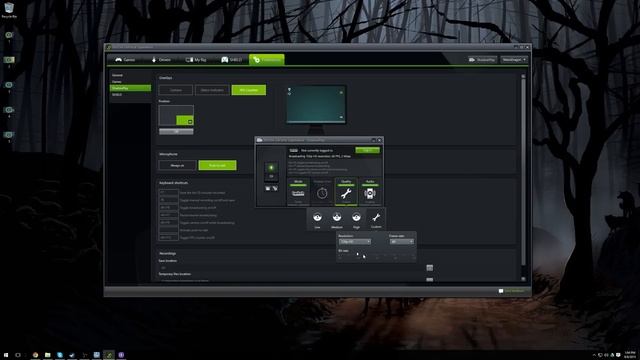Click the Log in button in ShadowPlay popup

[367, 150]
